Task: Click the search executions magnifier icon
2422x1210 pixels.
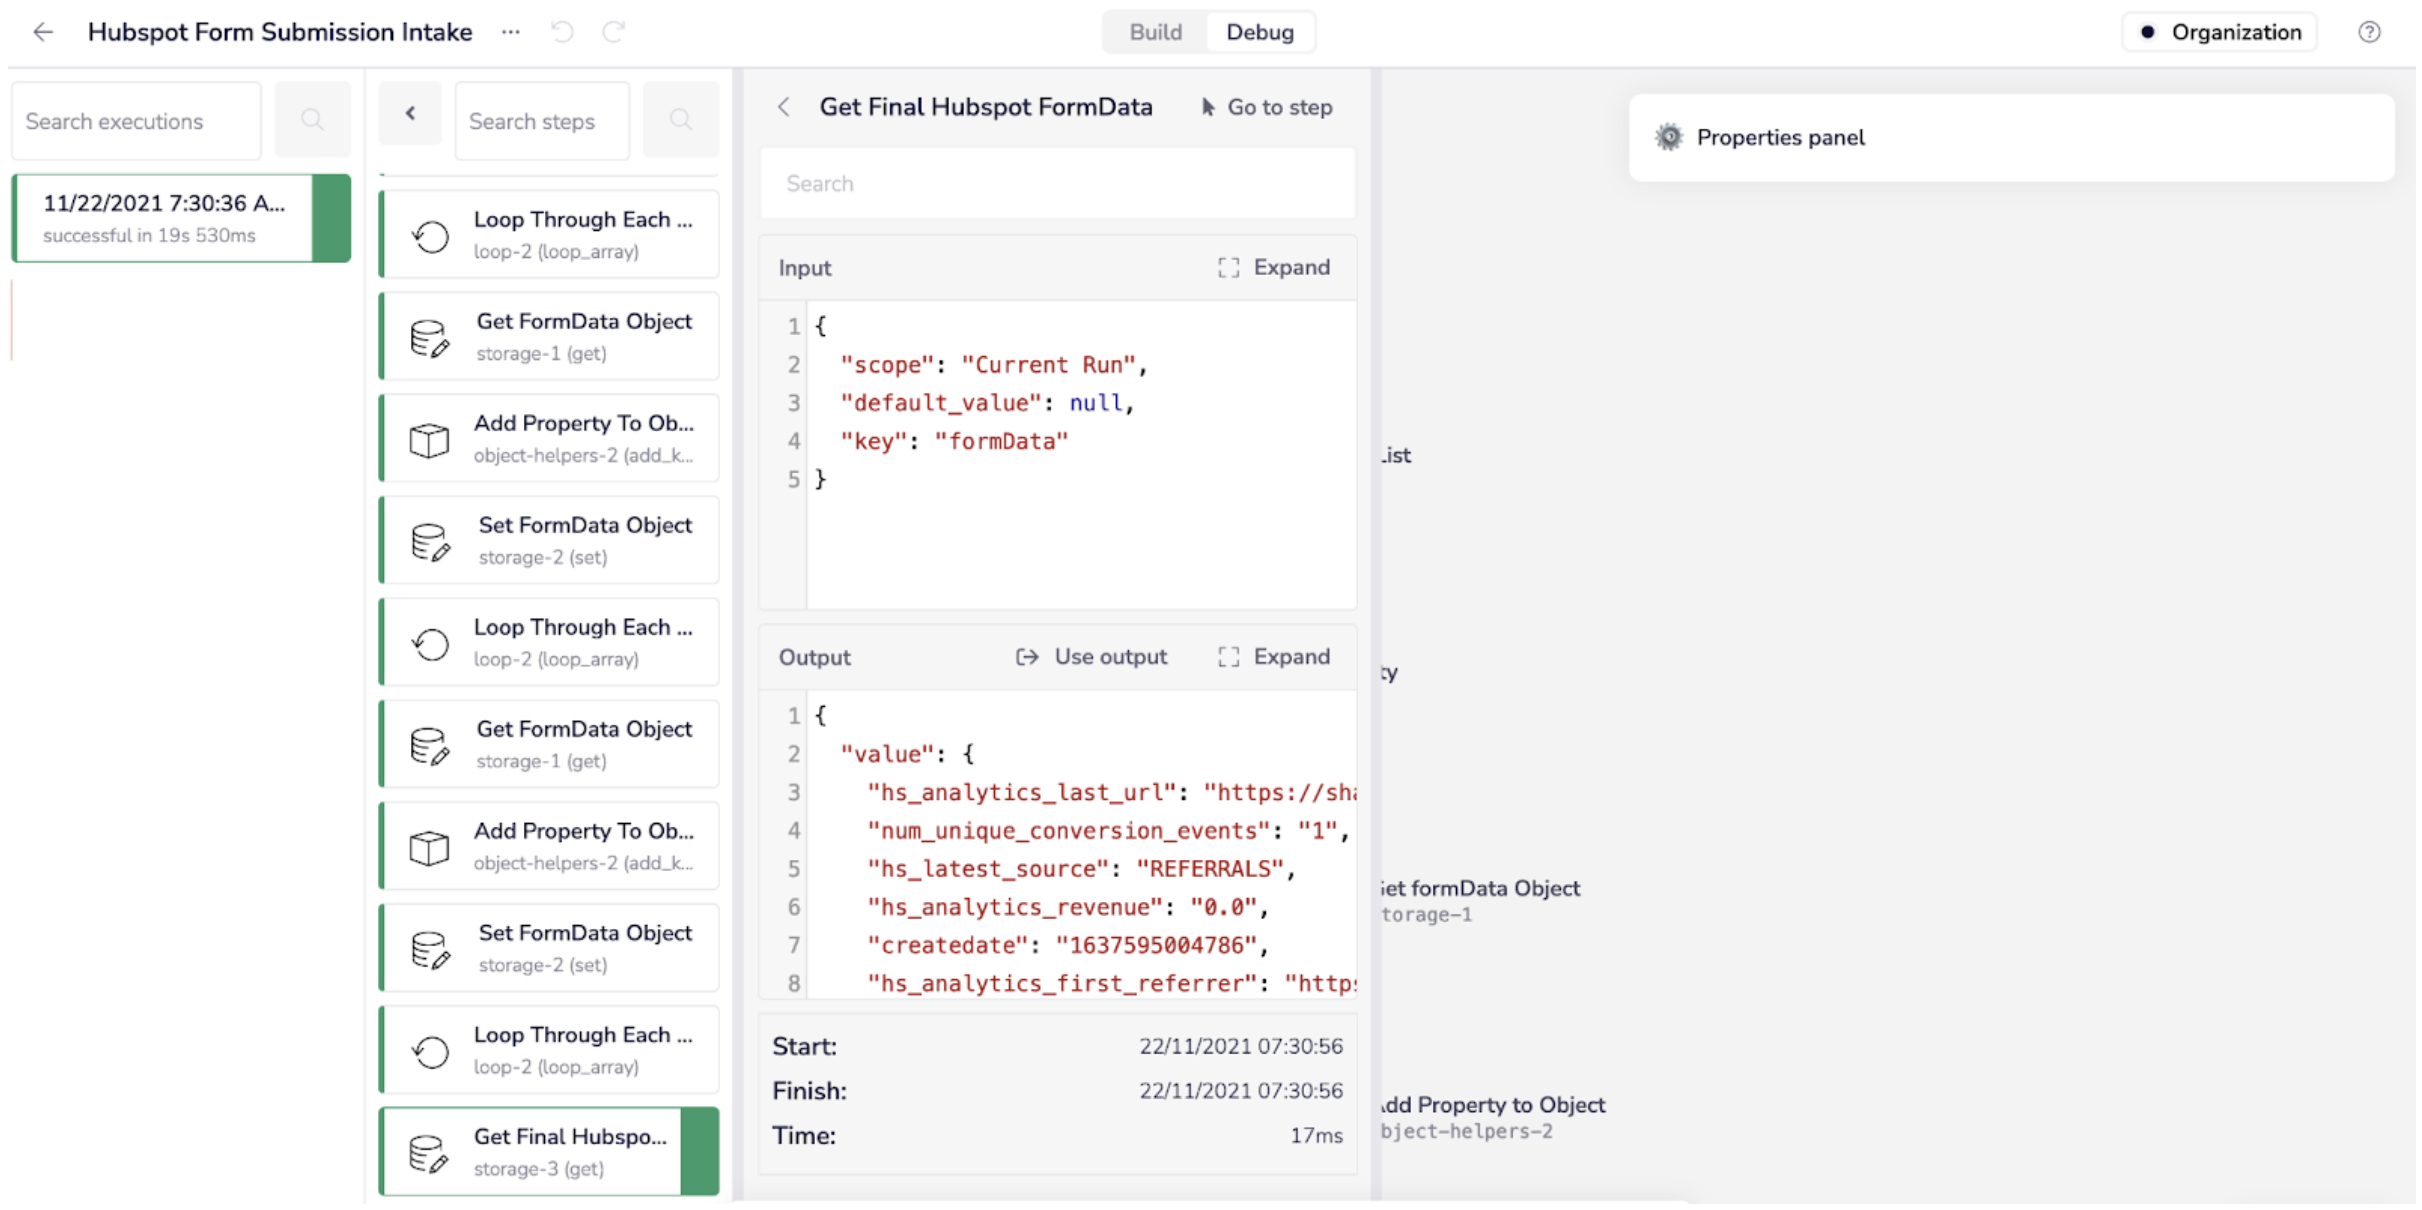Action: pos(312,121)
